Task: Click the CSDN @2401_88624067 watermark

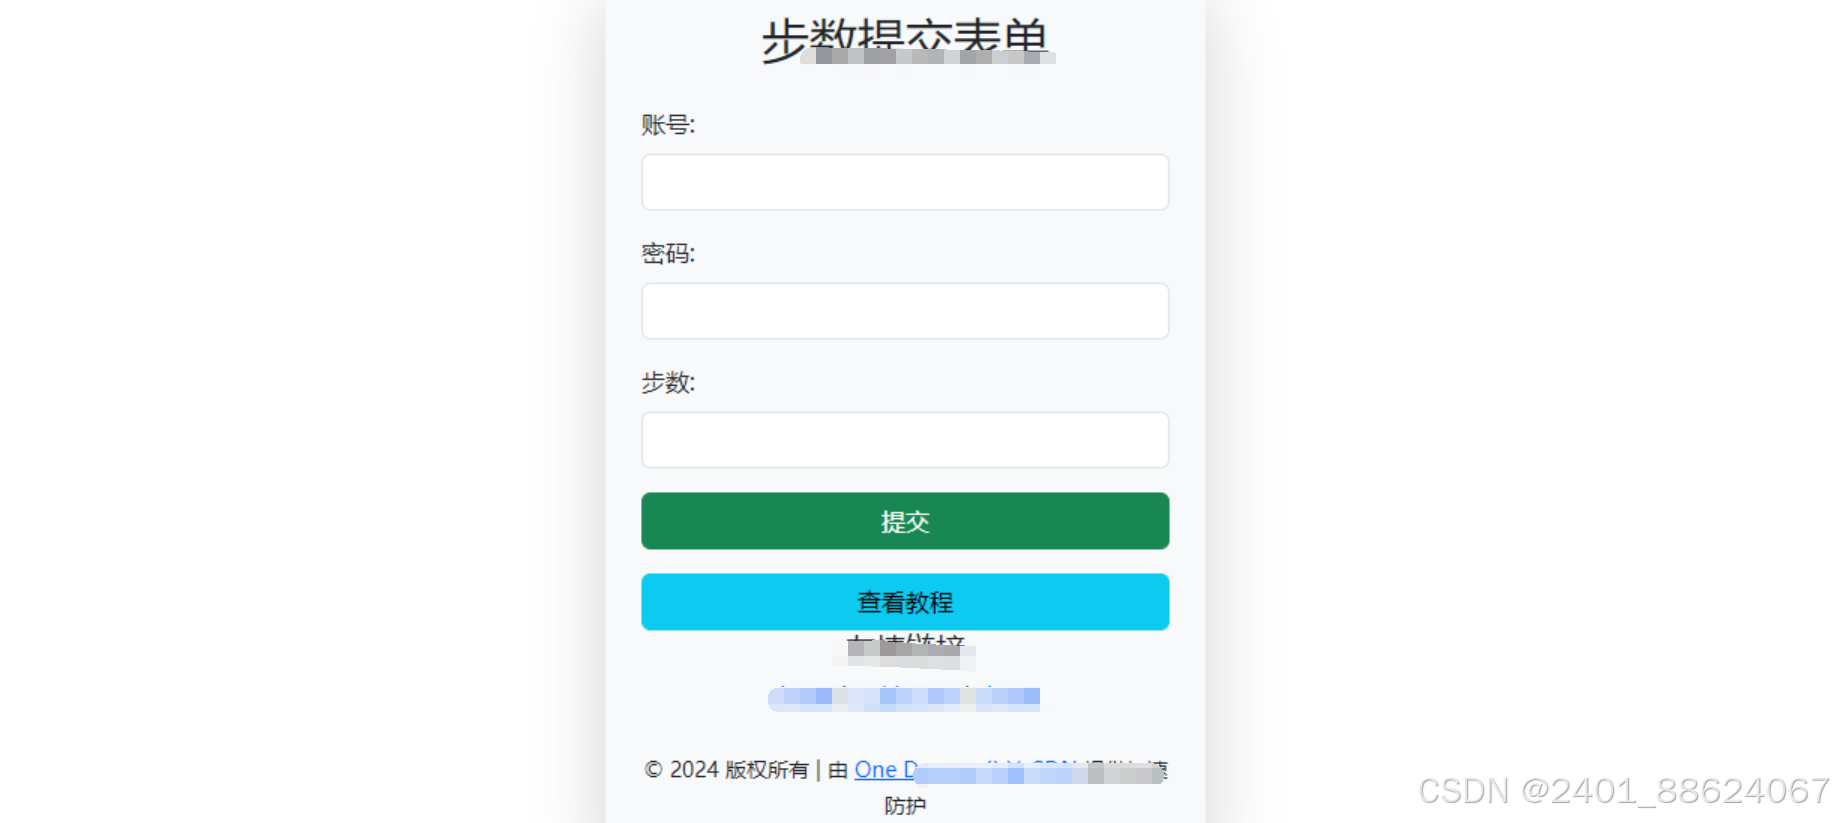Action: (1624, 791)
